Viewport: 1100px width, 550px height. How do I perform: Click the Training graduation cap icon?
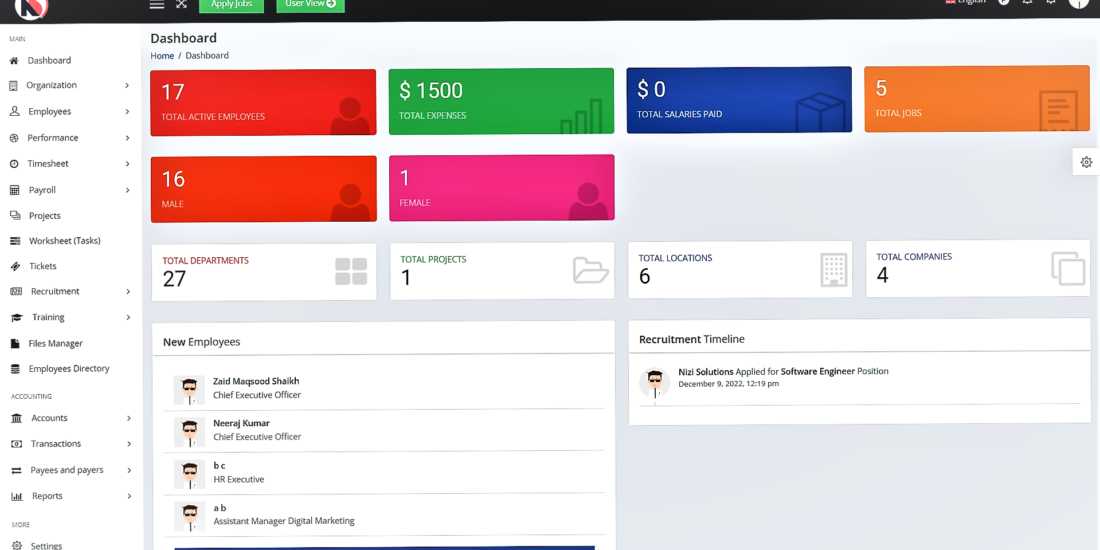click(x=17, y=318)
